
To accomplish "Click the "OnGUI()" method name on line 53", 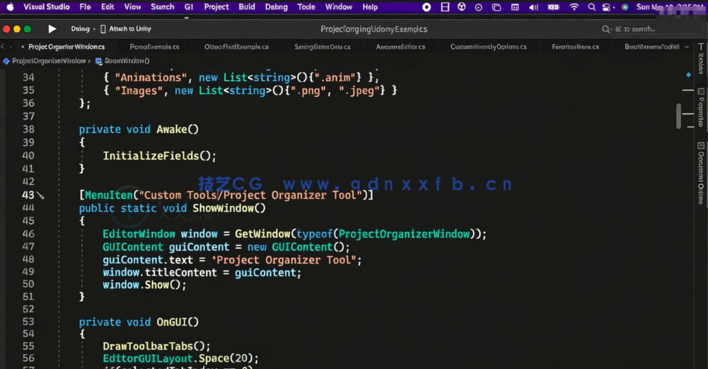I will click(x=177, y=322).
